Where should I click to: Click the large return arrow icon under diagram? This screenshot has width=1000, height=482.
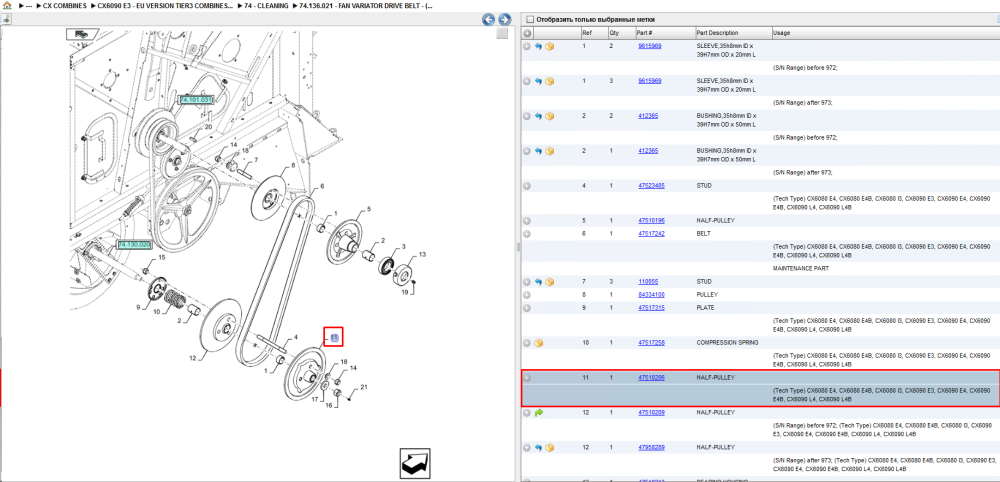point(415,464)
